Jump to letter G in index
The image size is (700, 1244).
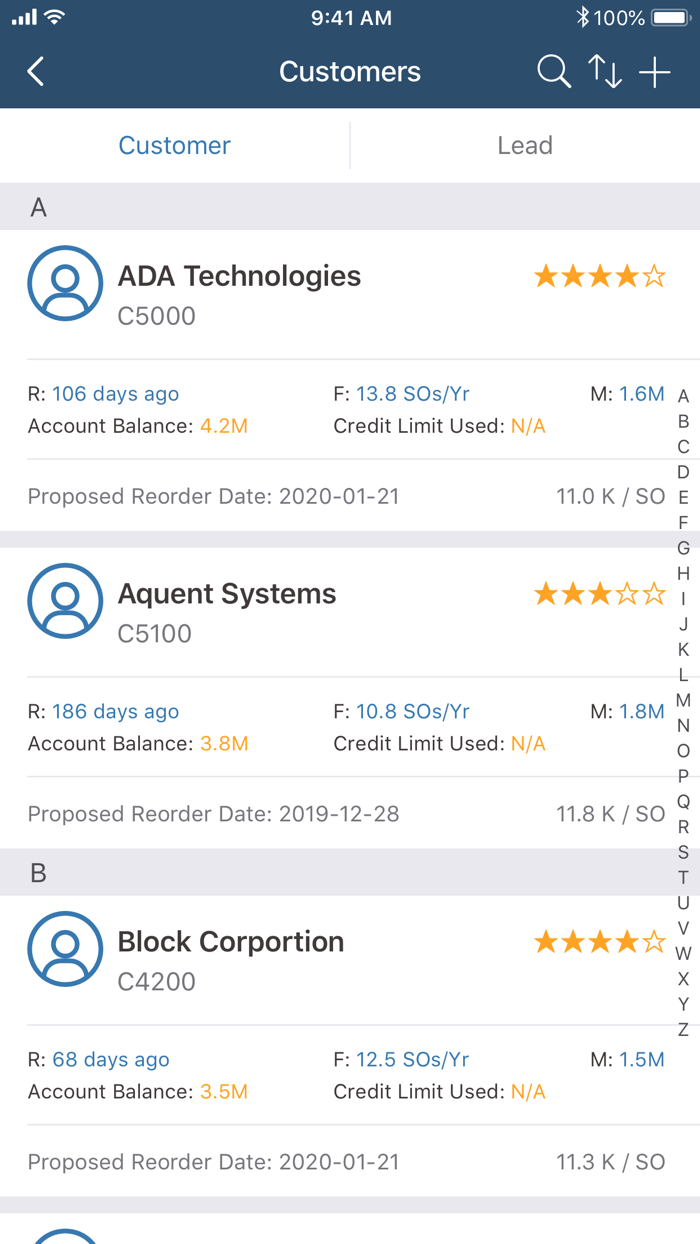tap(683, 548)
